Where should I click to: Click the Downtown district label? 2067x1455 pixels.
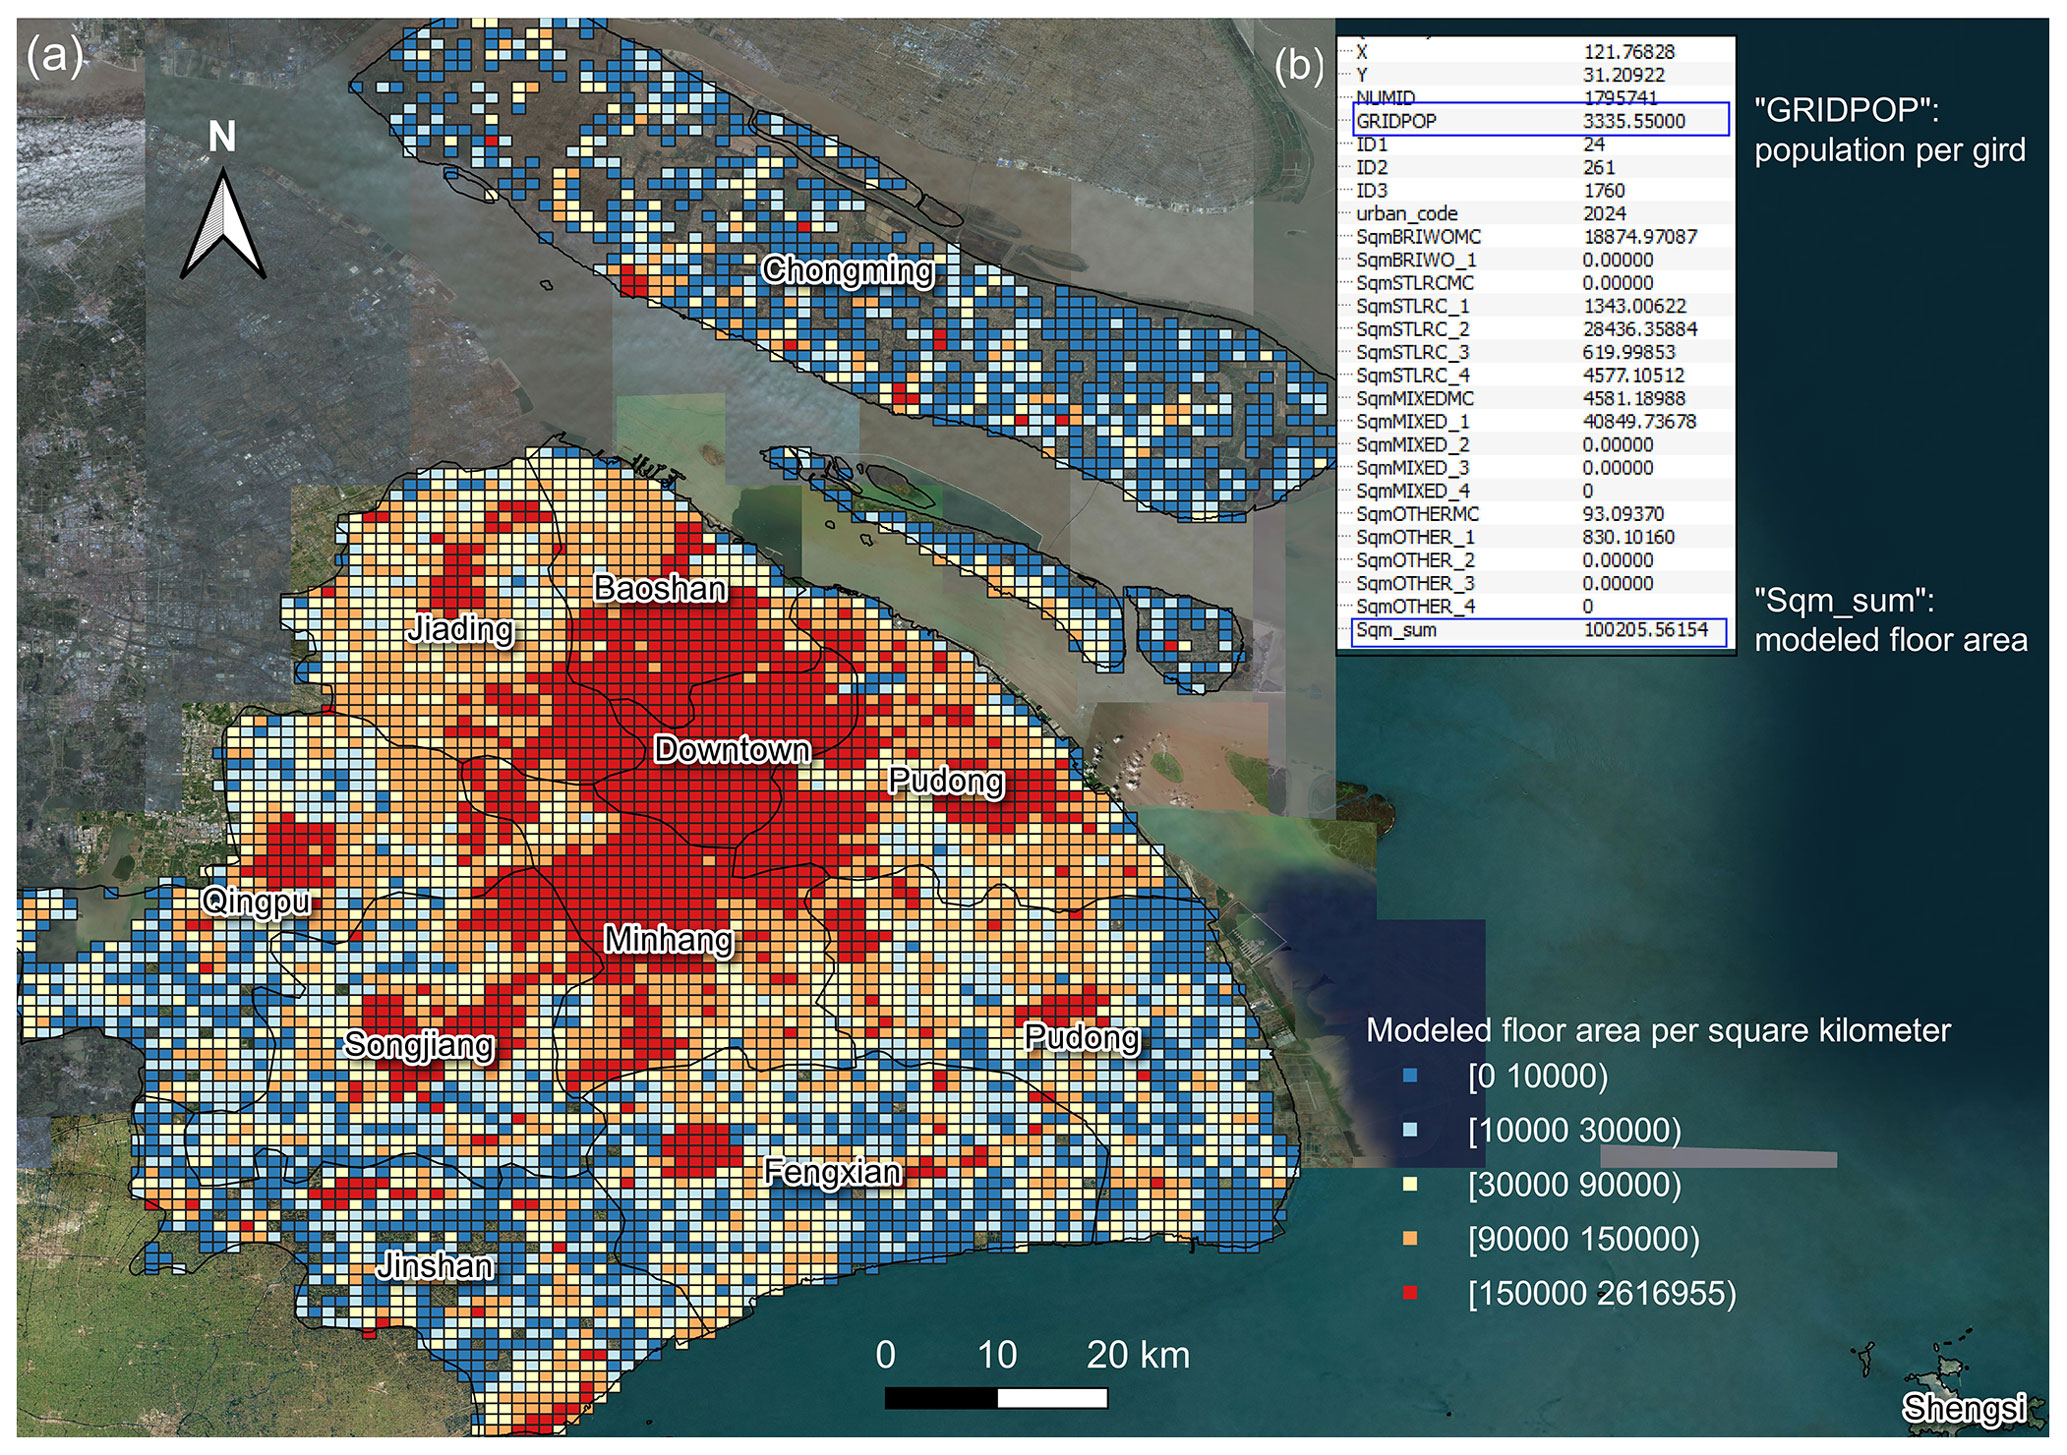[732, 750]
